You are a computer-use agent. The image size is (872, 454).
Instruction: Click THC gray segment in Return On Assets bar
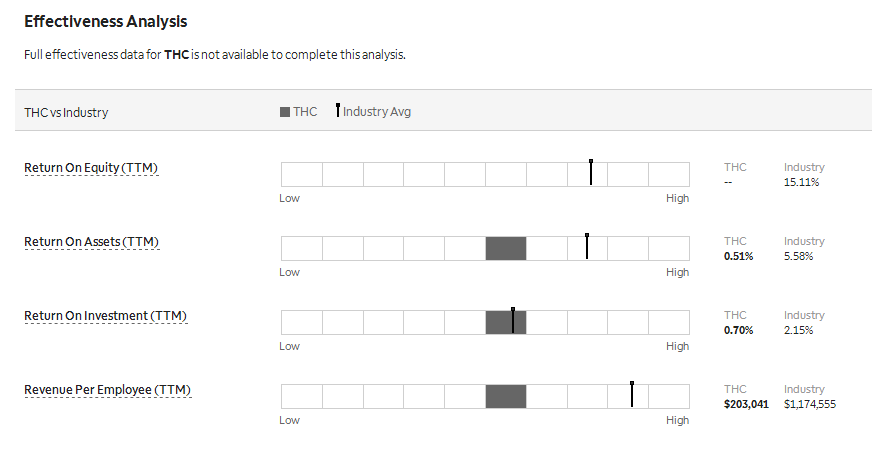click(x=506, y=248)
